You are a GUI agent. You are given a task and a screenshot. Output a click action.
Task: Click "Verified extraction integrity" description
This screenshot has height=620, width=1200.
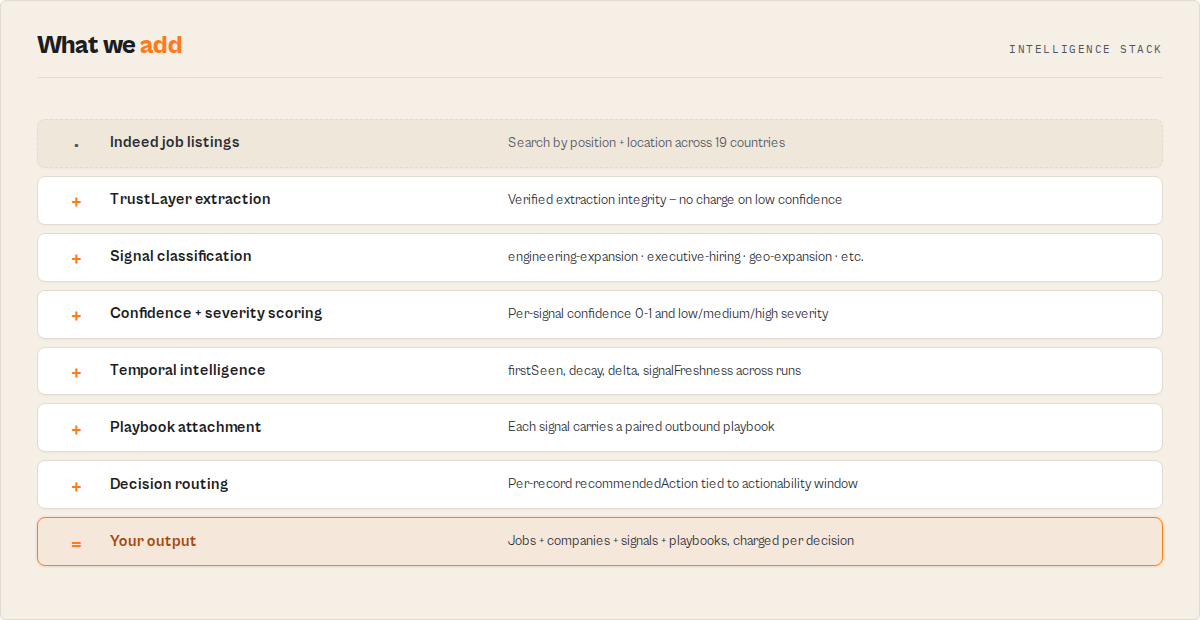(675, 199)
